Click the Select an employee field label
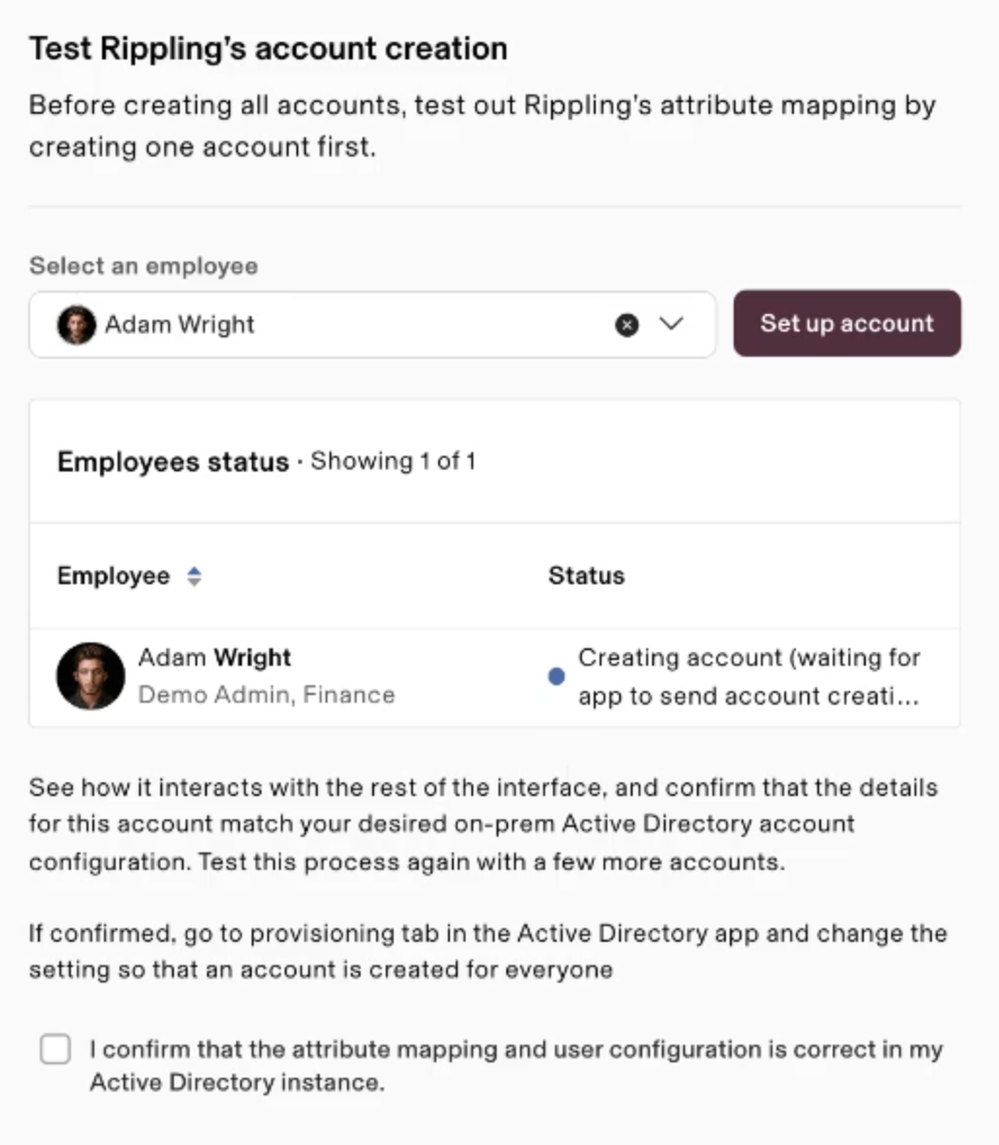Screen dimensions: 999x1145 (x=144, y=266)
